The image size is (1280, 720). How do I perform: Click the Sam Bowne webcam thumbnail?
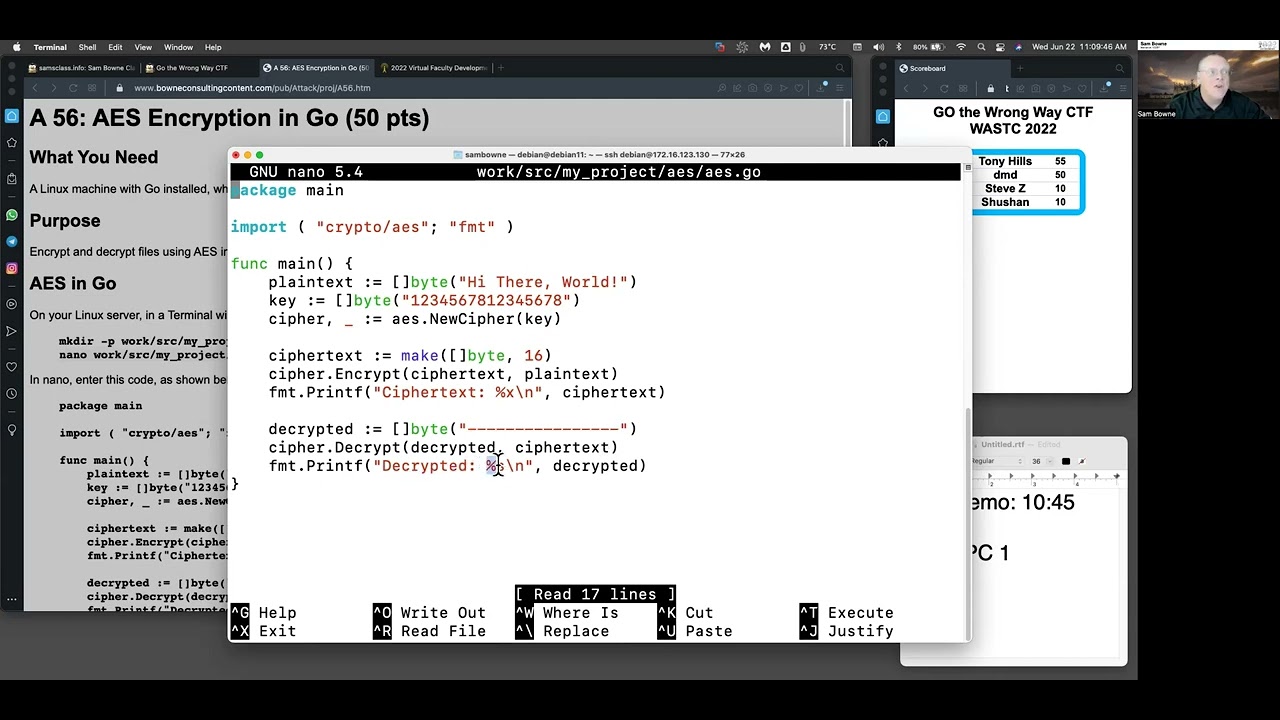click(1207, 80)
